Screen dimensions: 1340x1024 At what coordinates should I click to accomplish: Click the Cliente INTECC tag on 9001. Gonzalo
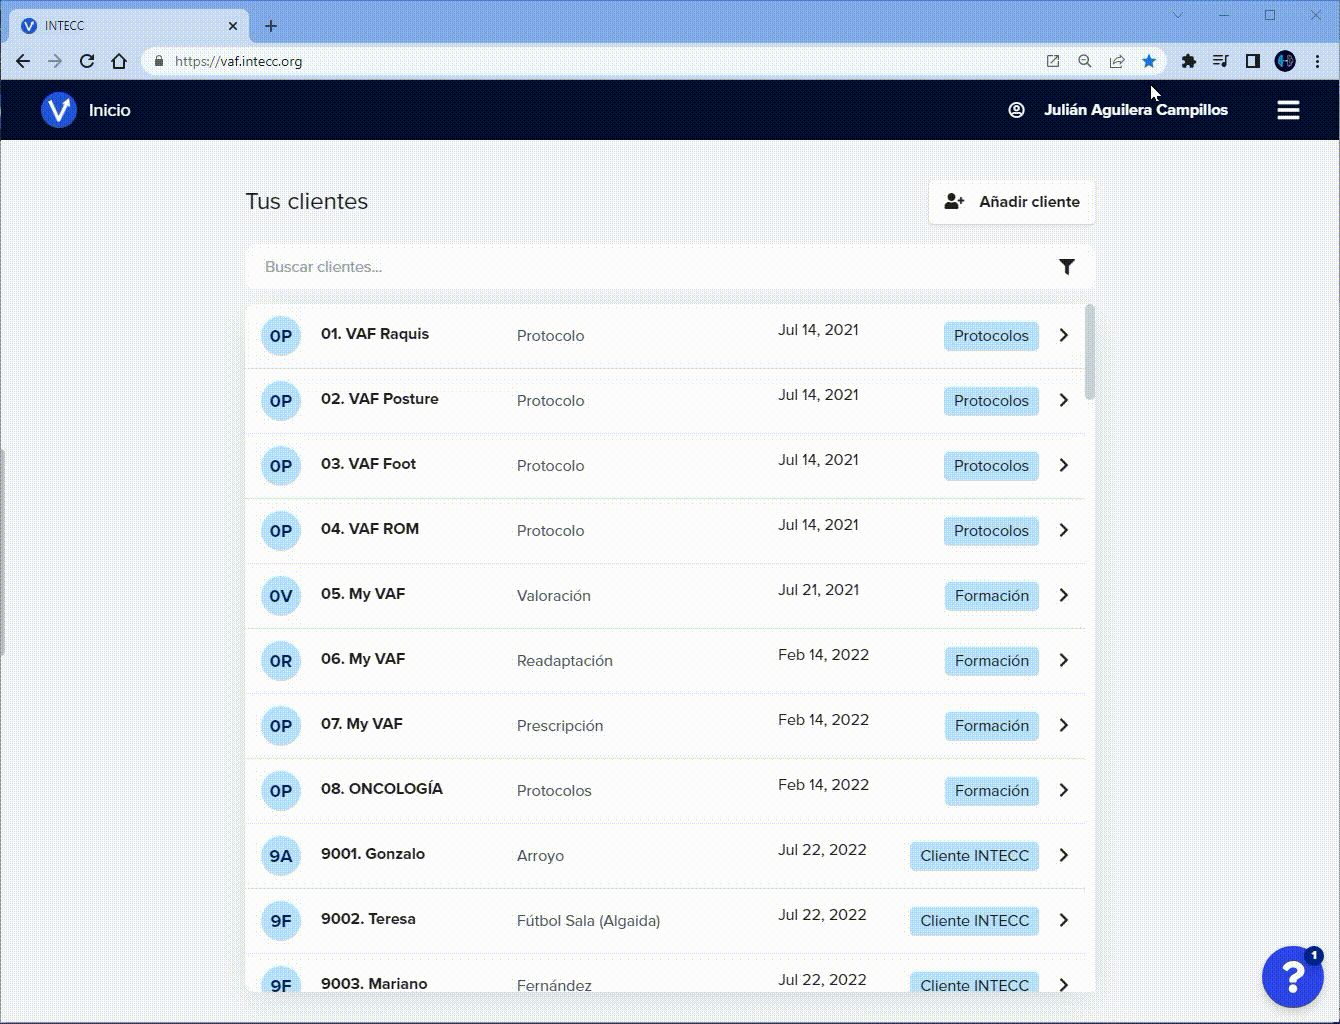click(974, 856)
